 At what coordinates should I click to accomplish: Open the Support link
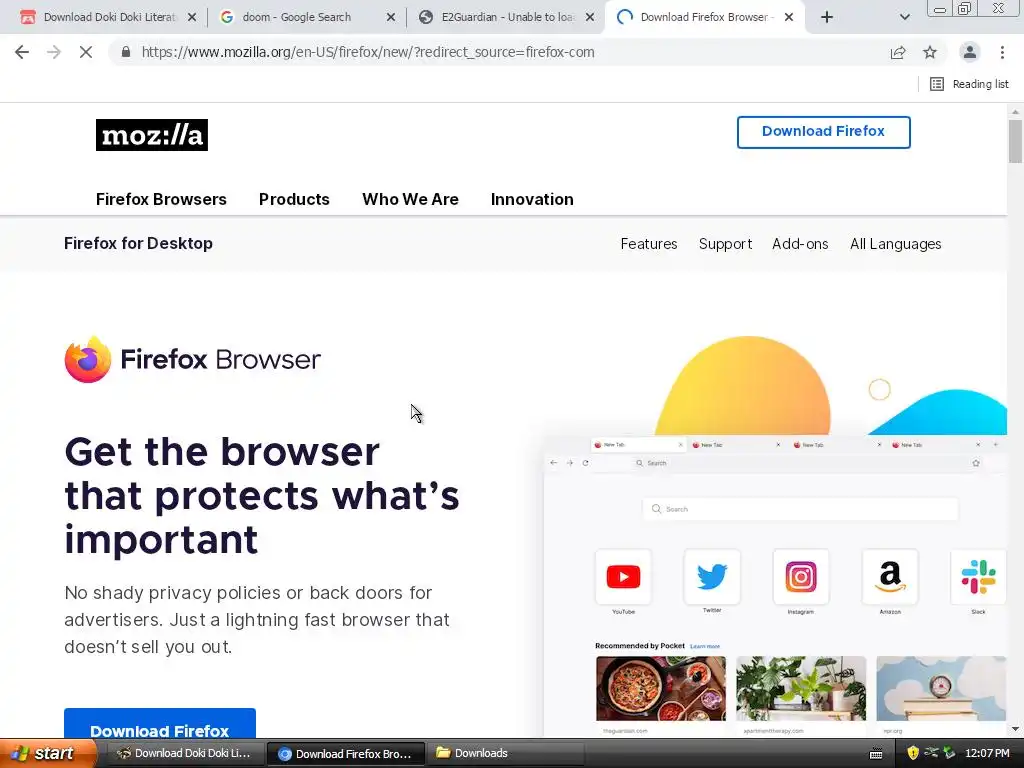725,244
